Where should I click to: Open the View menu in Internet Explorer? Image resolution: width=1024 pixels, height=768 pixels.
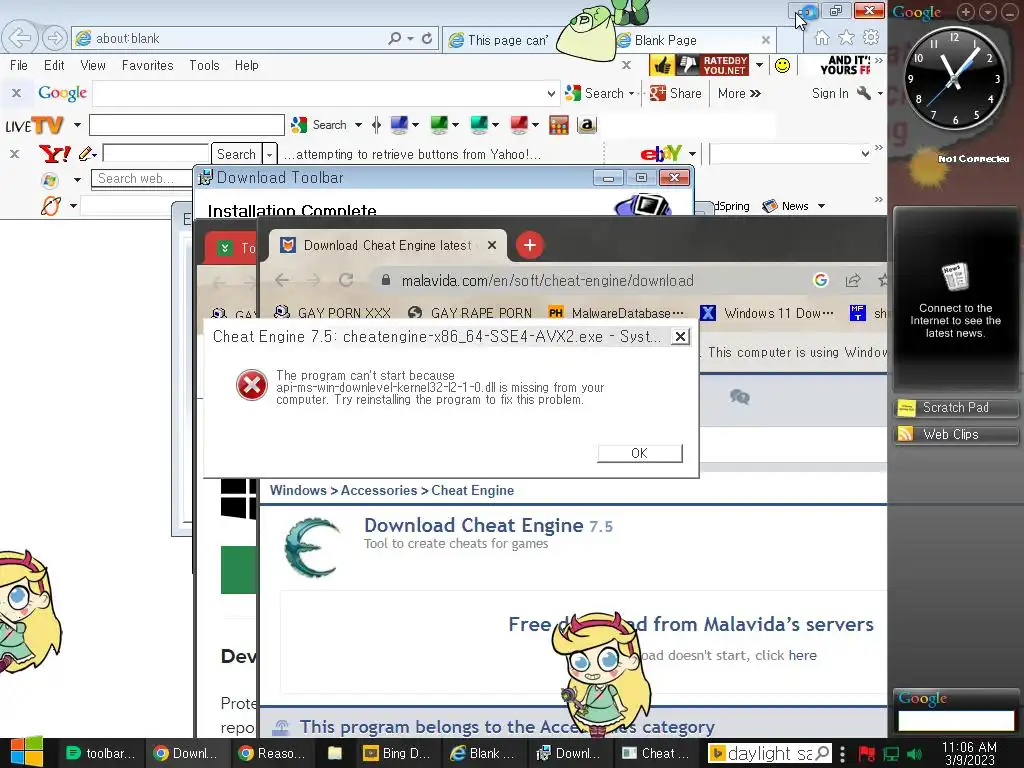pos(93,65)
